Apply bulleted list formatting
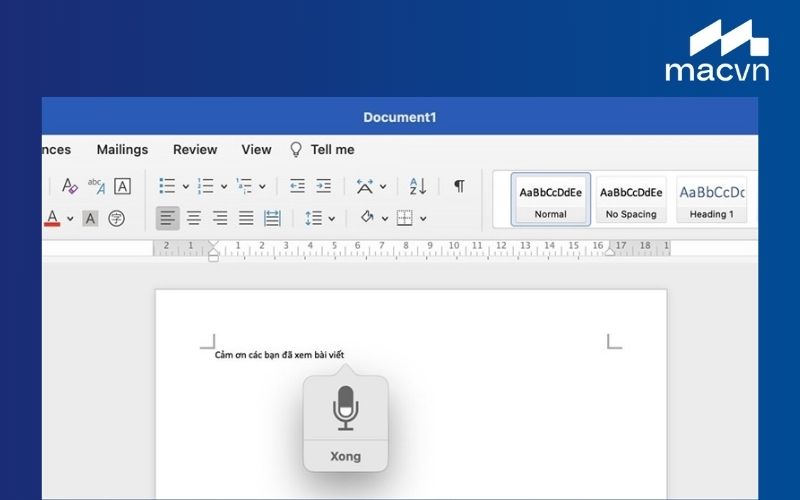This screenshot has width=800, height=500. coord(167,186)
